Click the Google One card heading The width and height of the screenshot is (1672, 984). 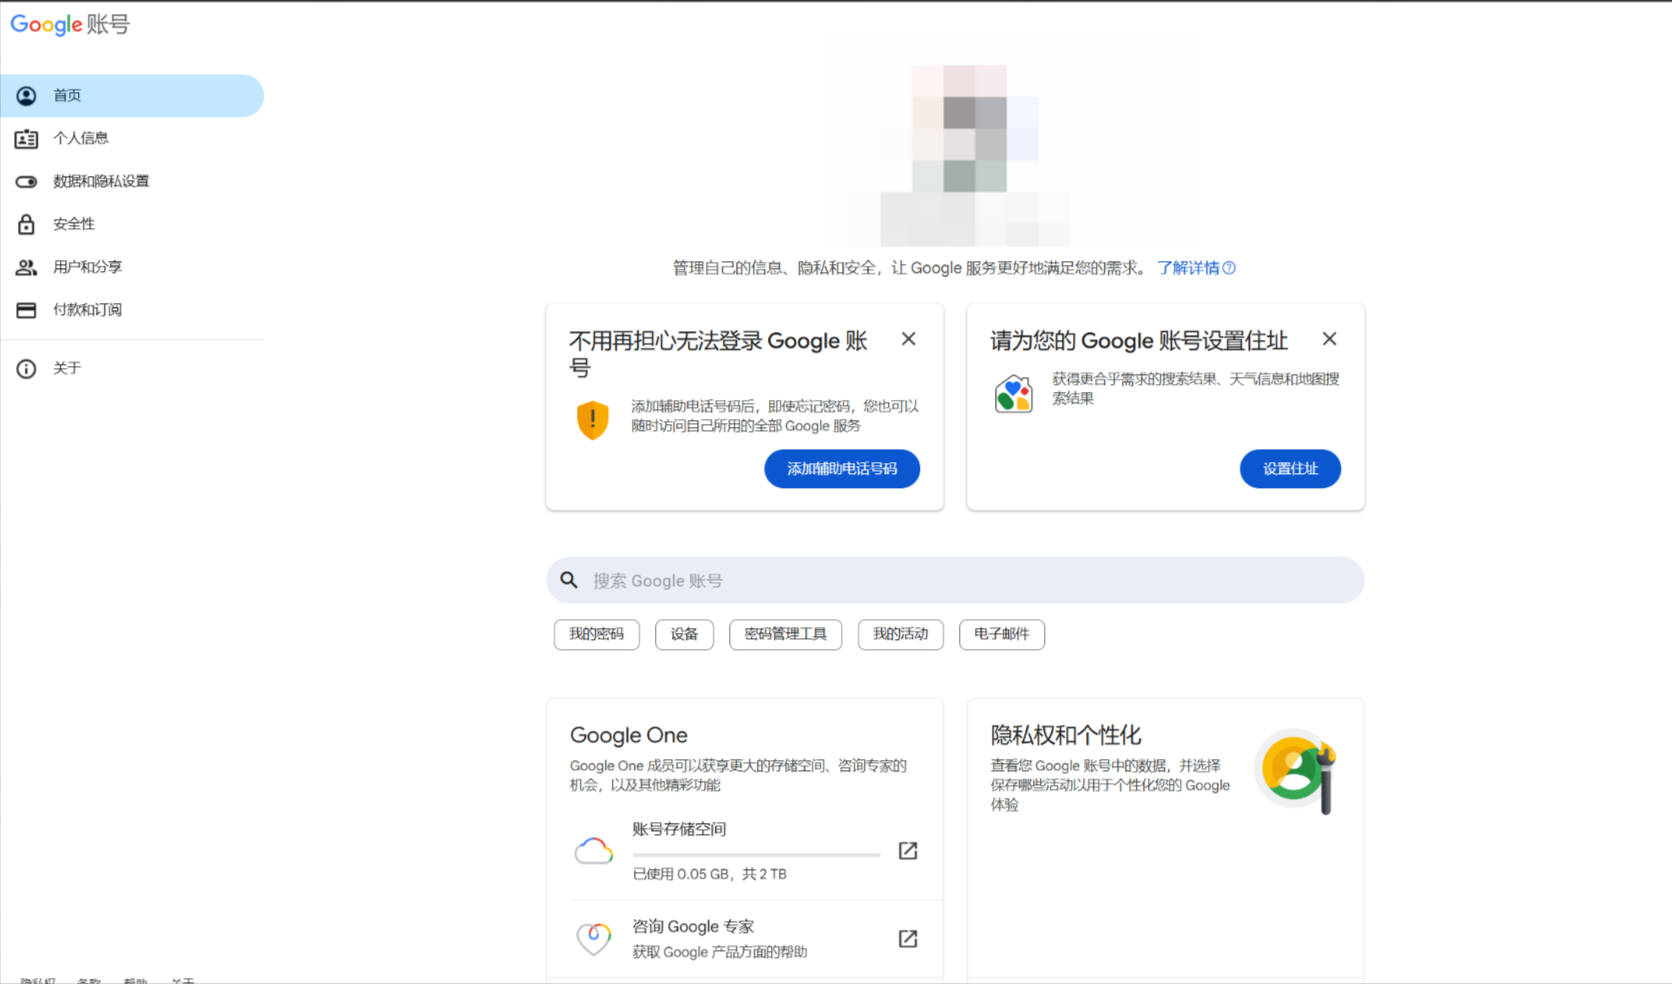point(629,735)
